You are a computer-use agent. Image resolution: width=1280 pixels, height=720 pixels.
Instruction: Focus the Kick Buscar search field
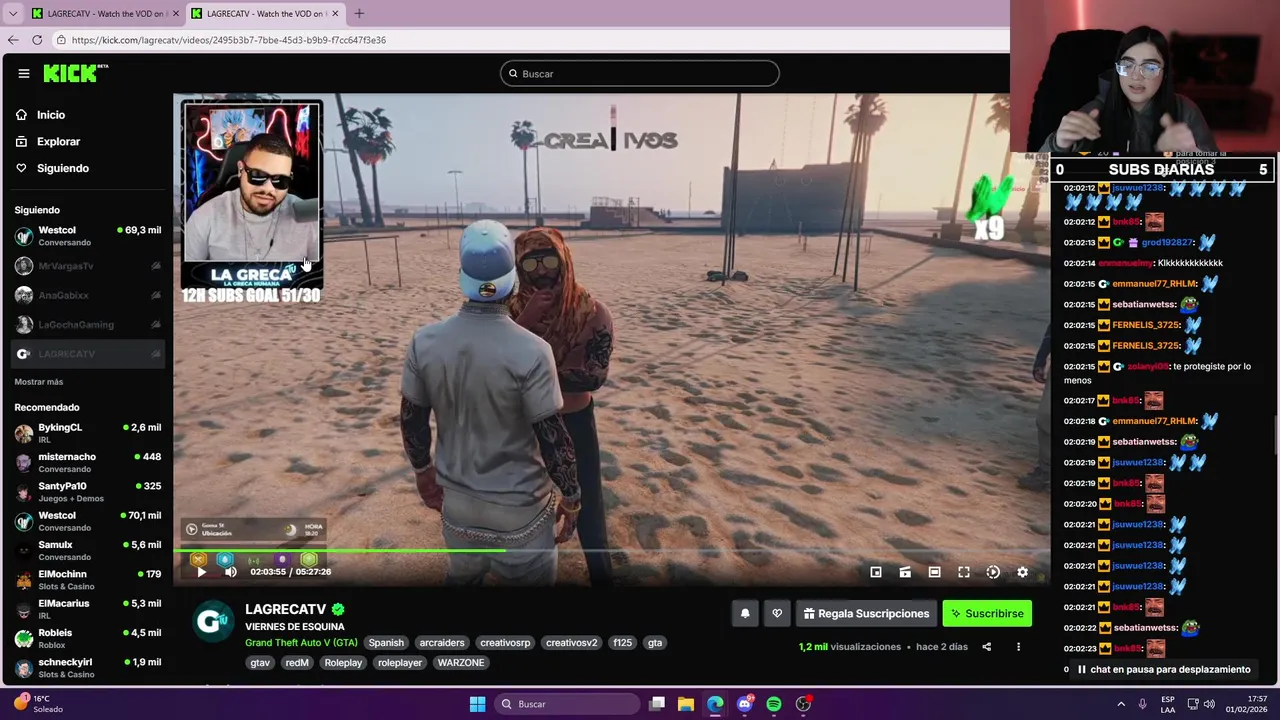coord(640,73)
